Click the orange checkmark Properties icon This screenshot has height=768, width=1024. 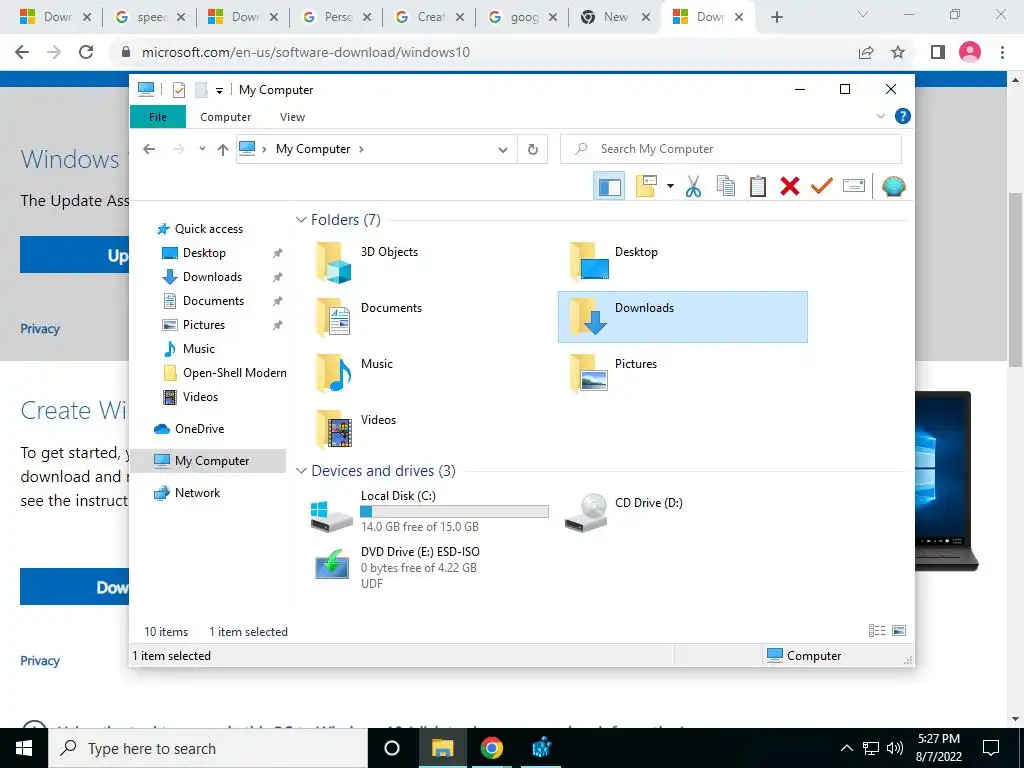tap(822, 187)
